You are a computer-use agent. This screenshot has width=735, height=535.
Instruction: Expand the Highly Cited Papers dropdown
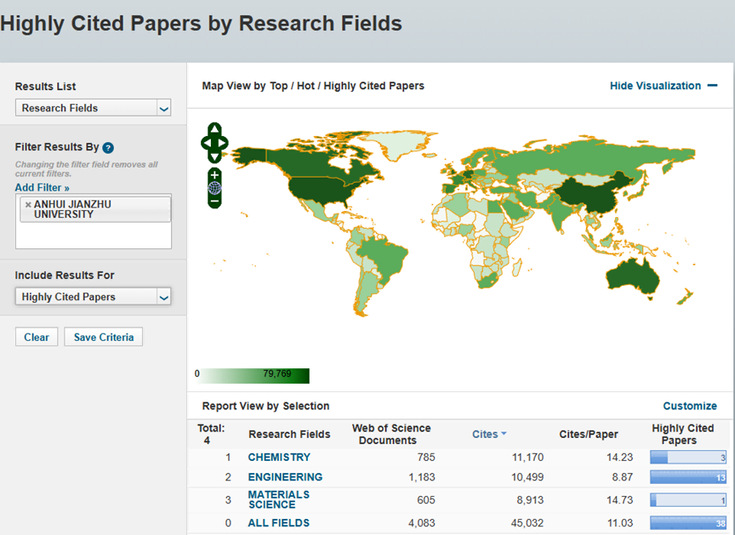[x=93, y=297]
